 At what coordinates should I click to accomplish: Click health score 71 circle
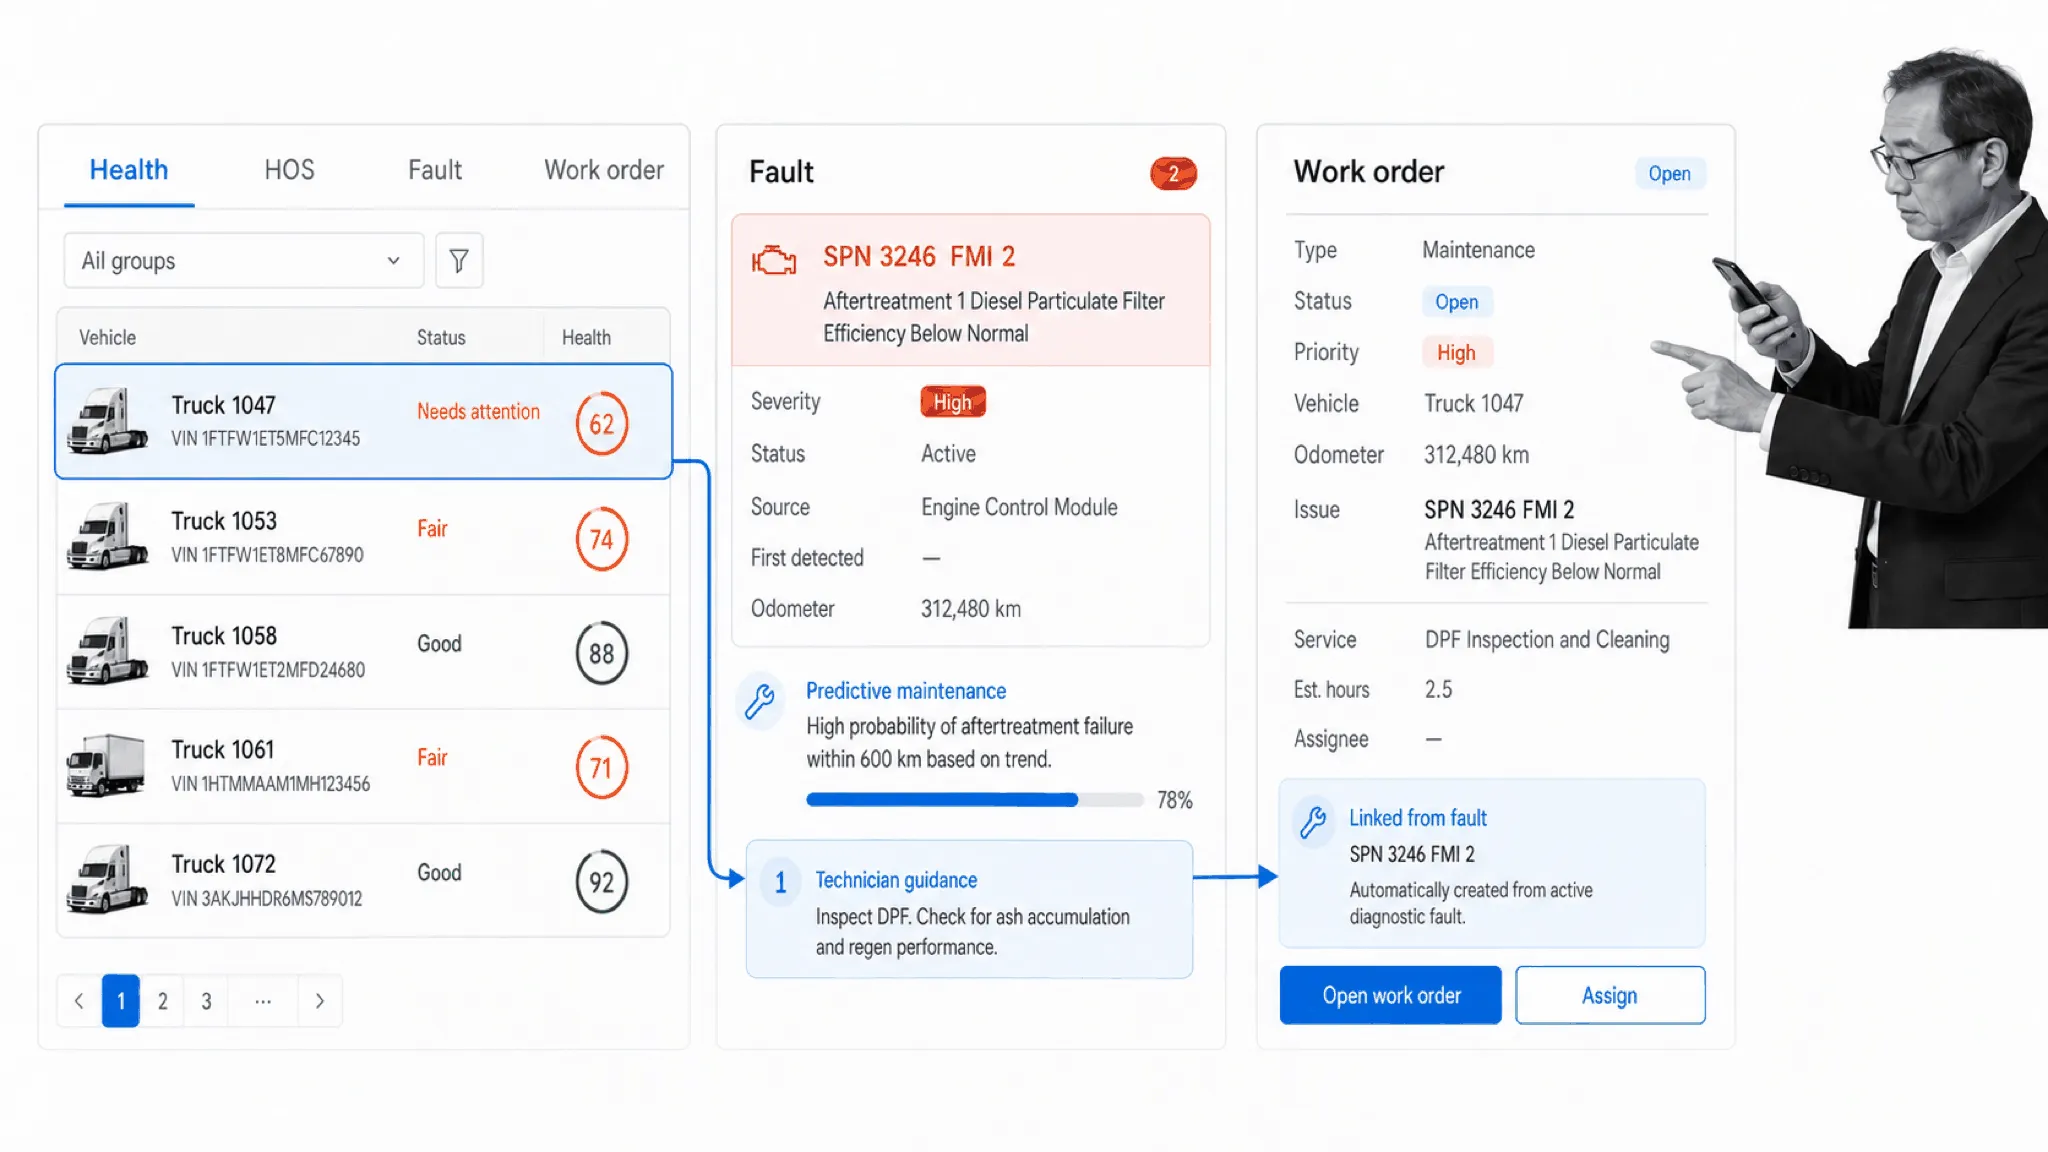tap(602, 767)
